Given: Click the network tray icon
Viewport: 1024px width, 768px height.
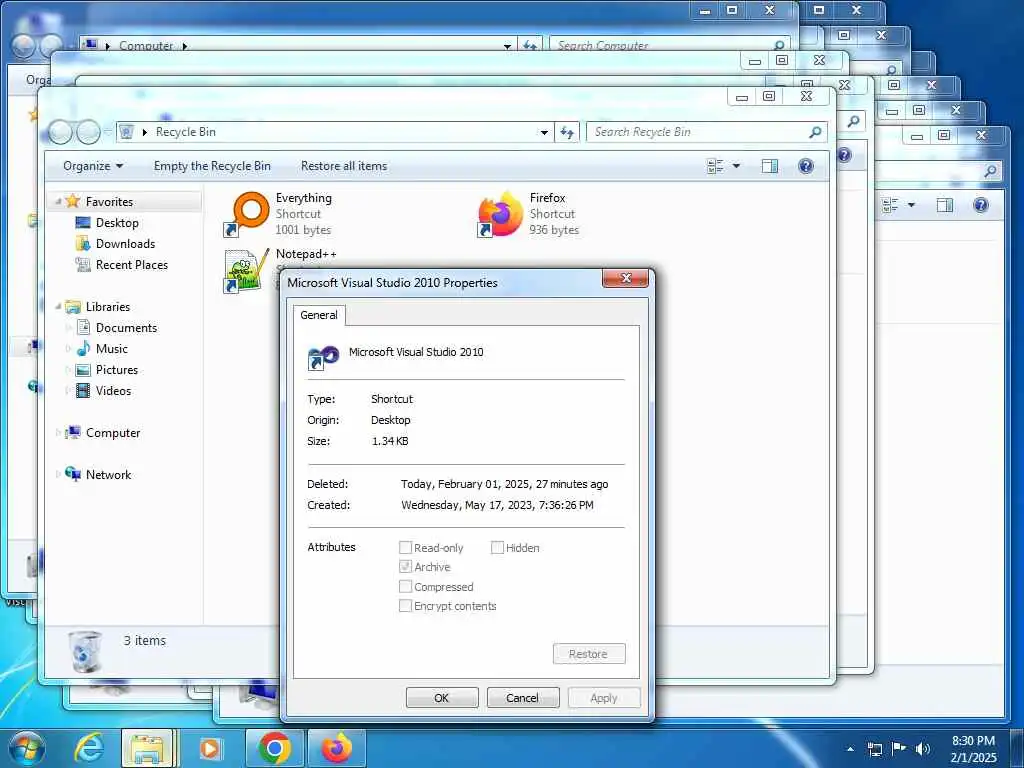Looking at the screenshot, I should (x=874, y=749).
